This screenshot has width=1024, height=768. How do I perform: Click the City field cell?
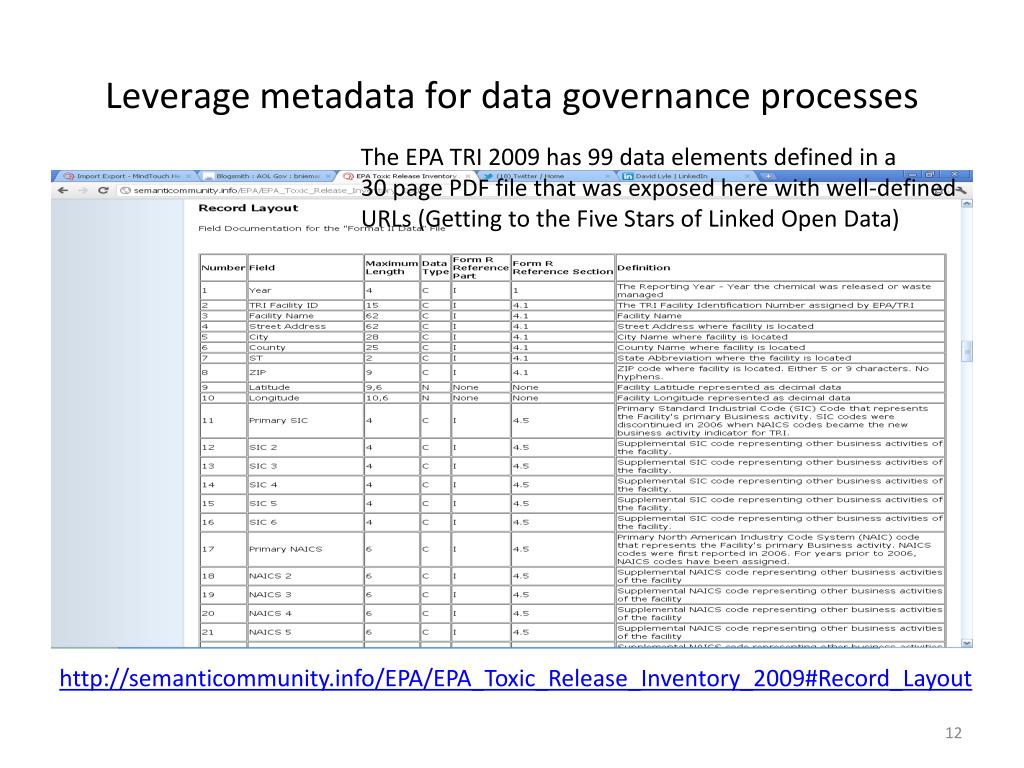coord(305,337)
